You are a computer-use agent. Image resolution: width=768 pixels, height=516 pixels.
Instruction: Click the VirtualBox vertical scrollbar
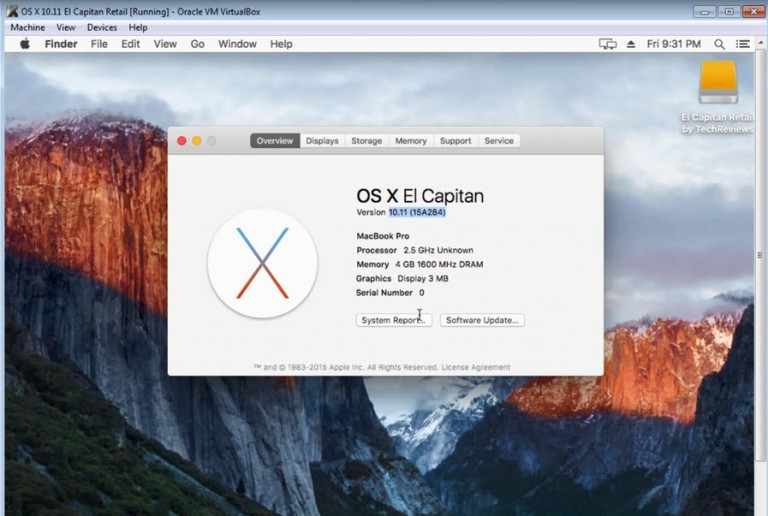[760, 255]
